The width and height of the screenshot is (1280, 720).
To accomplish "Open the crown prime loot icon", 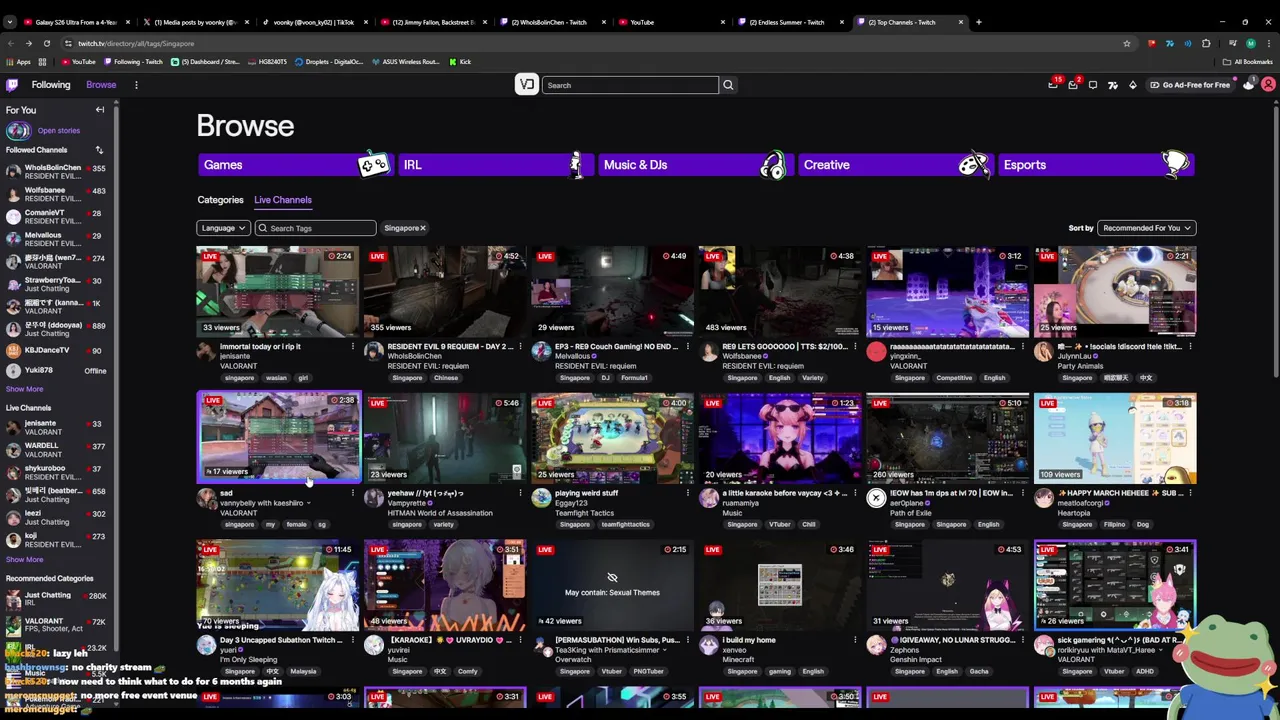I will click(1248, 85).
